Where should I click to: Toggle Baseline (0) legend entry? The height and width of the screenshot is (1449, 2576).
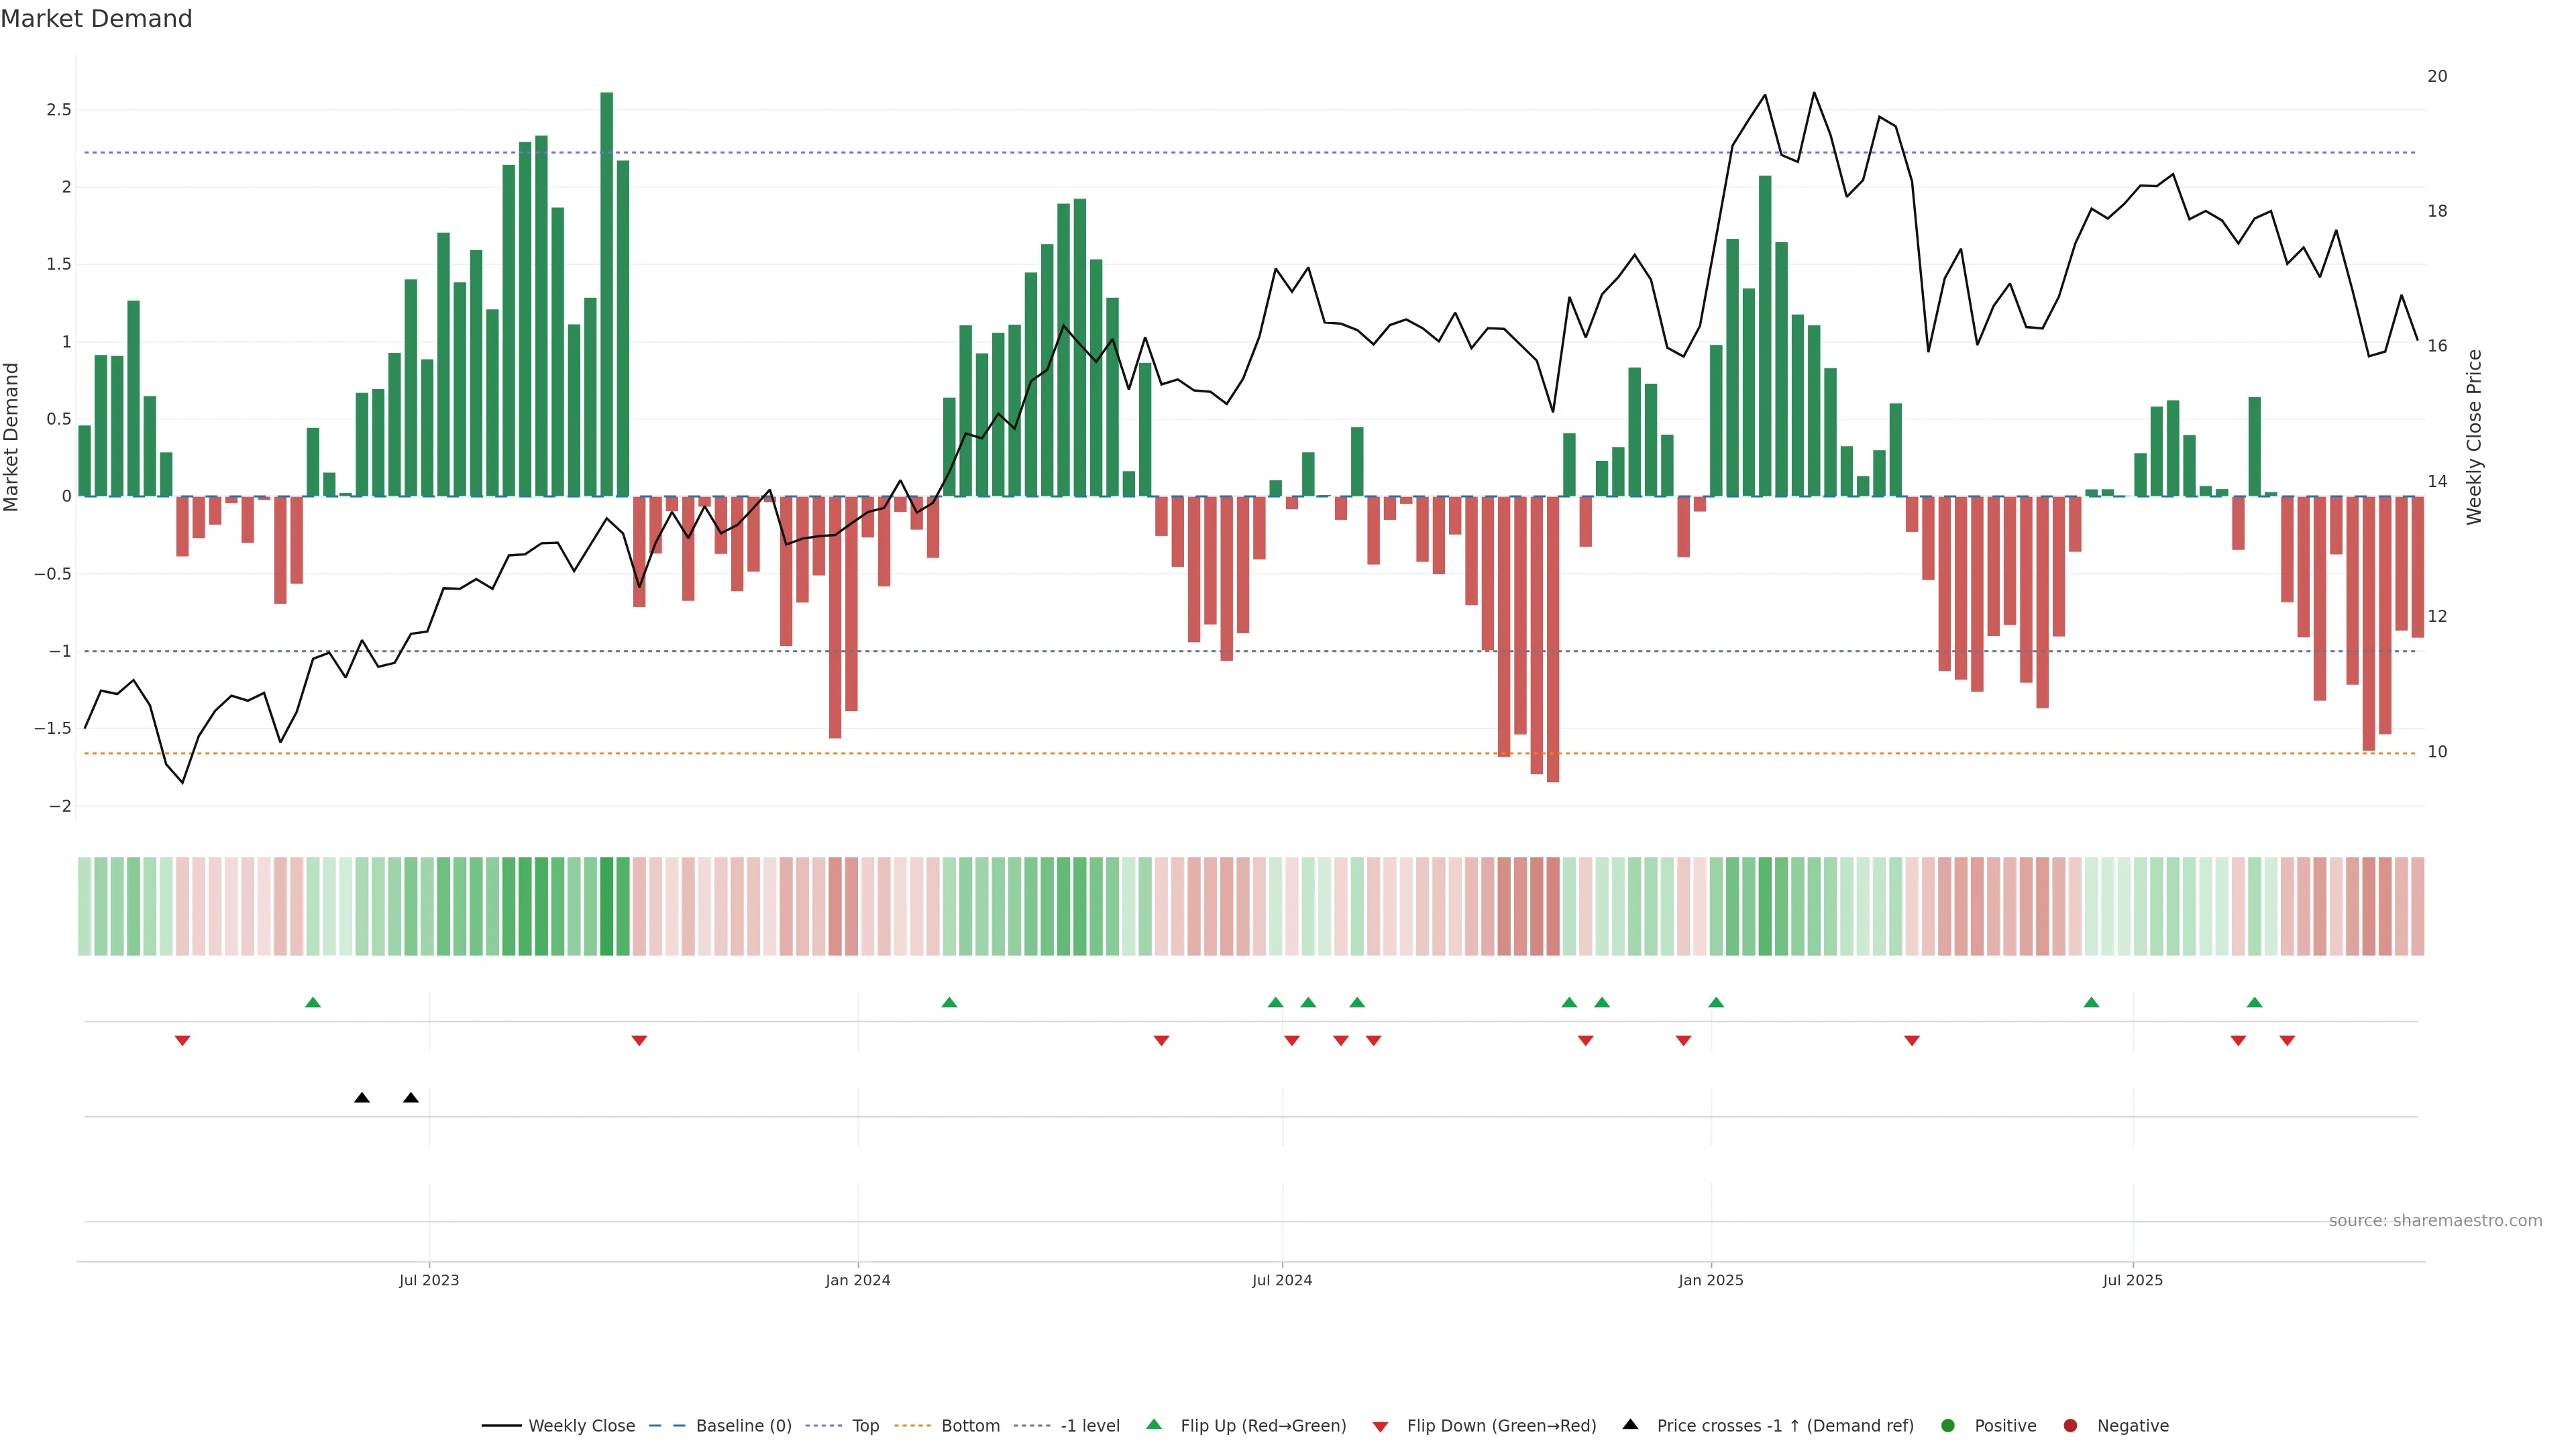(743, 1426)
